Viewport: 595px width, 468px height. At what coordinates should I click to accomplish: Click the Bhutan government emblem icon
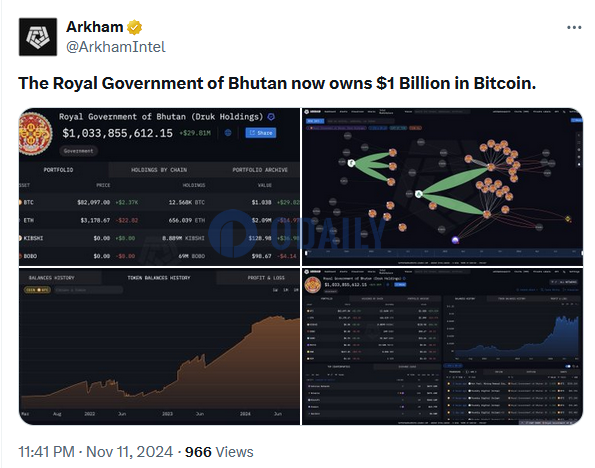point(35,134)
